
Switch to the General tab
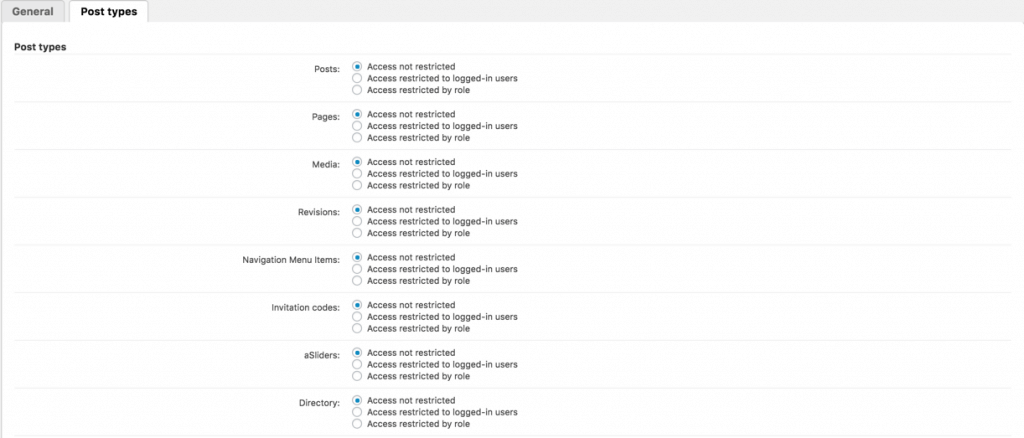coord(33,12)
